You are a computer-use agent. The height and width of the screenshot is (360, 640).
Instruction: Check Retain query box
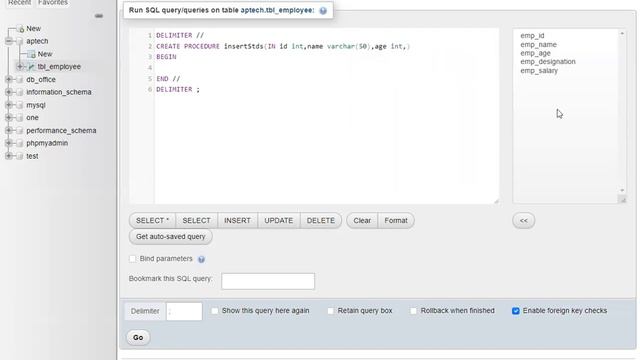click(x=330, y=311)
